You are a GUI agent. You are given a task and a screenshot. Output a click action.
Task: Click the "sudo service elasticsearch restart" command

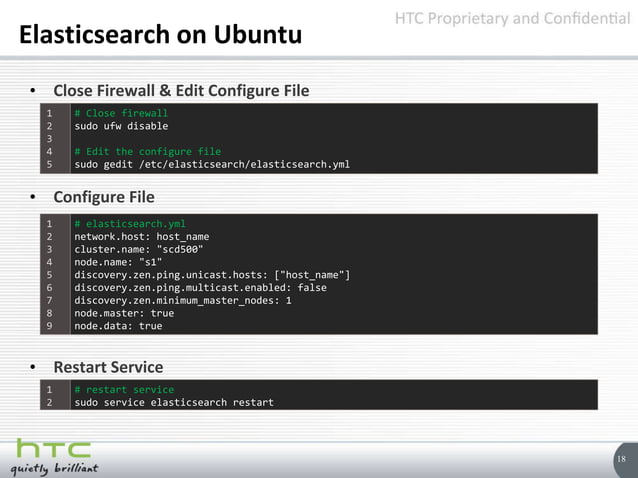(x=174, y=402)
